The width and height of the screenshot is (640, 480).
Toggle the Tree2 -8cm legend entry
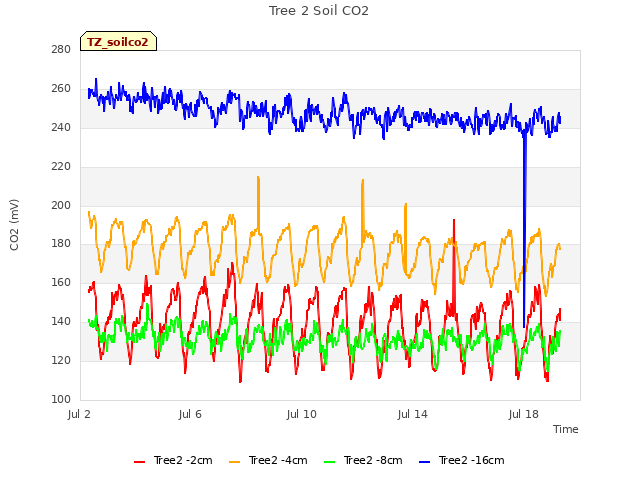(363, 460)
